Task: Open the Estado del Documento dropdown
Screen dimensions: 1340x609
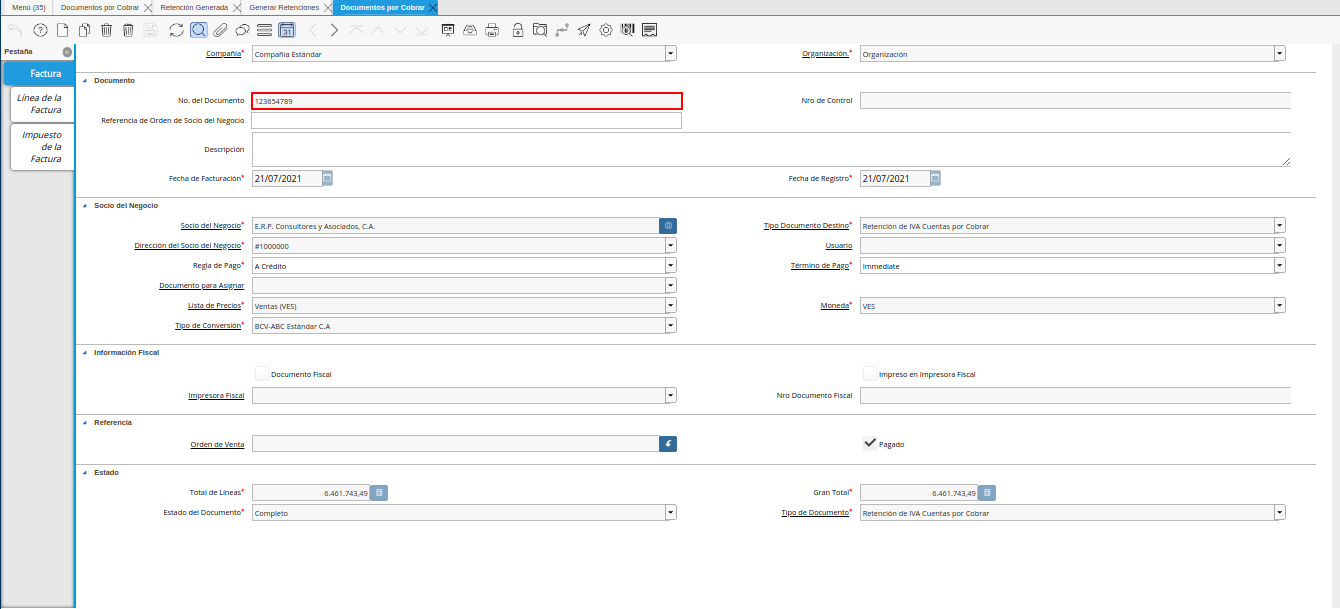Action: [670, 512]
